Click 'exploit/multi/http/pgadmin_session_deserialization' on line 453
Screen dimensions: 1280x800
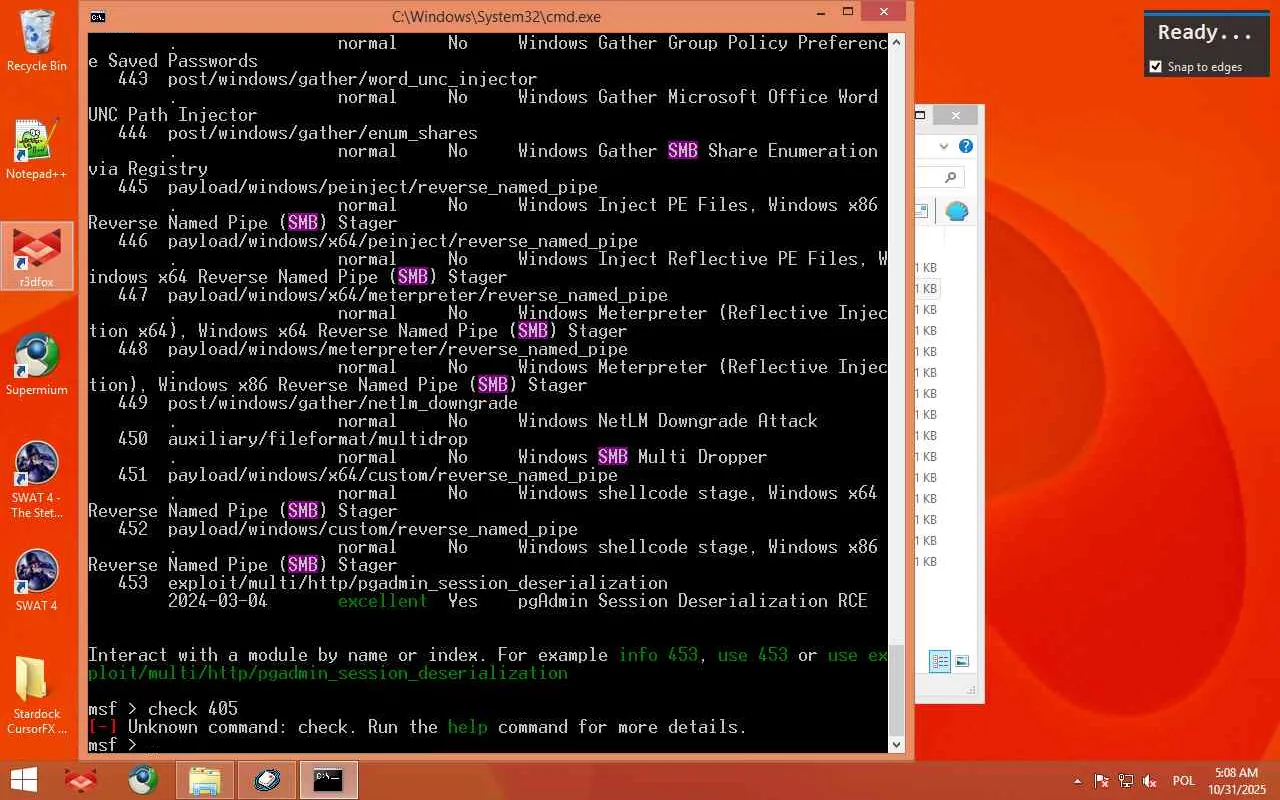[418, 583]
